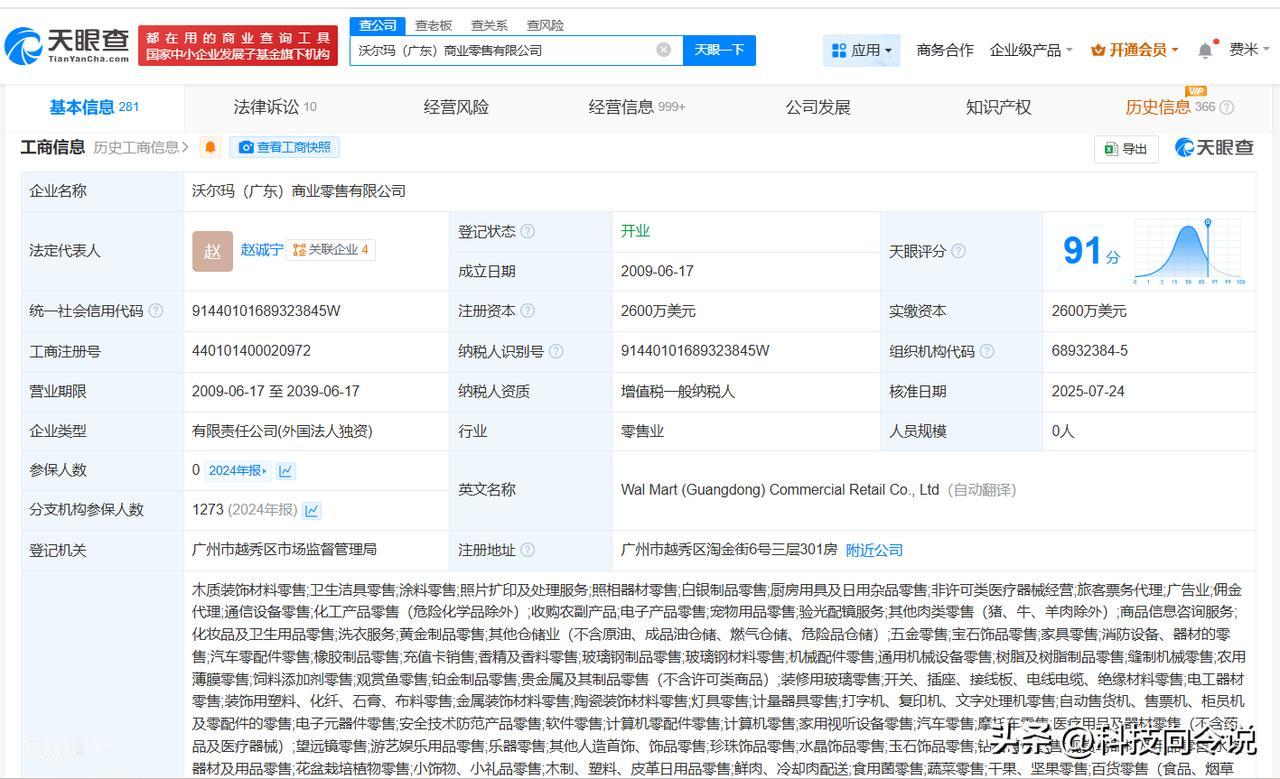Select establishment date 2009-06-17
Viewport: 1280px width, 779px height.
(x=657, y=271)
